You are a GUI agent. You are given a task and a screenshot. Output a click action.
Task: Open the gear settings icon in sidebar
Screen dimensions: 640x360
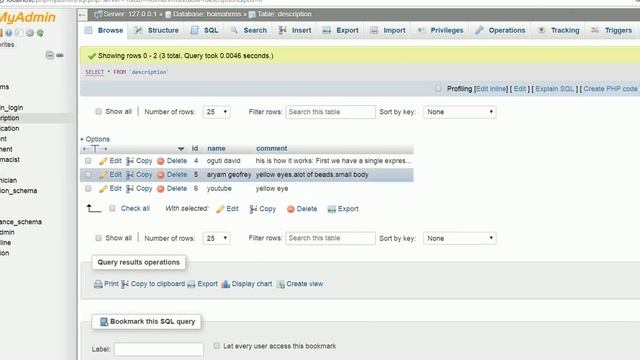pyautogui.click(x=30, y=33)
